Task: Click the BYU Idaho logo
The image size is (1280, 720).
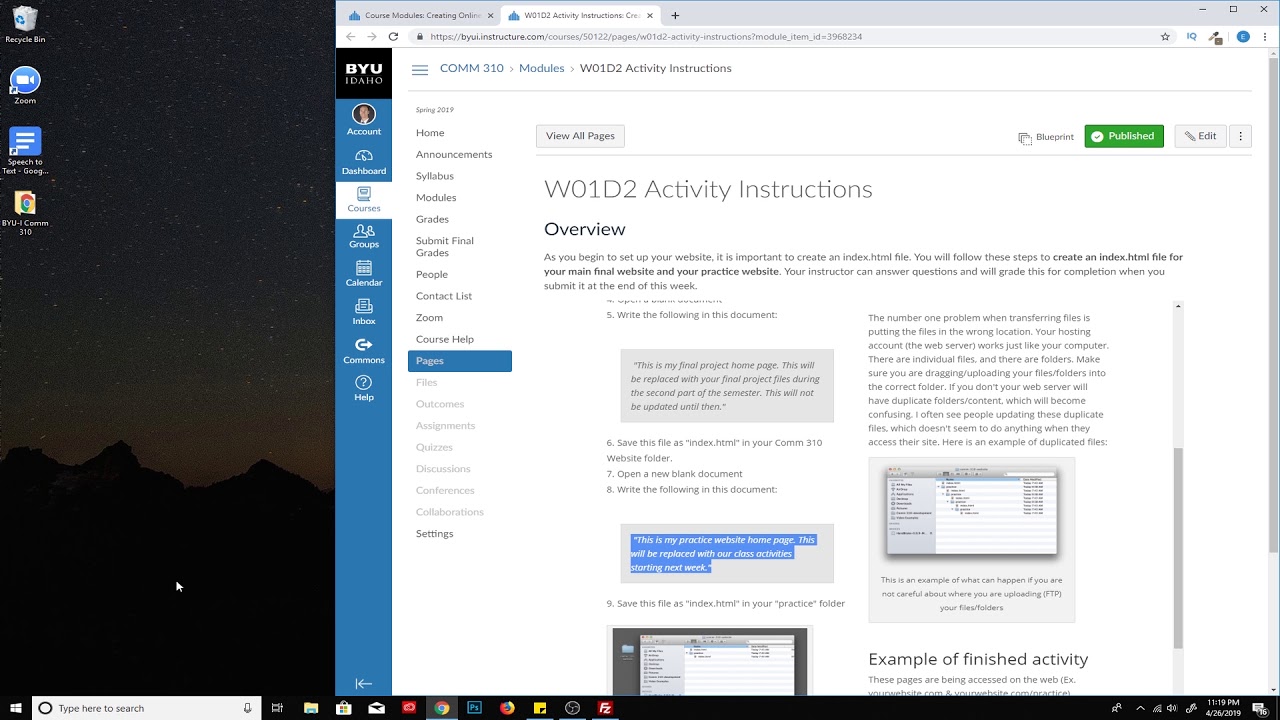Action: (x=364, y=73)
